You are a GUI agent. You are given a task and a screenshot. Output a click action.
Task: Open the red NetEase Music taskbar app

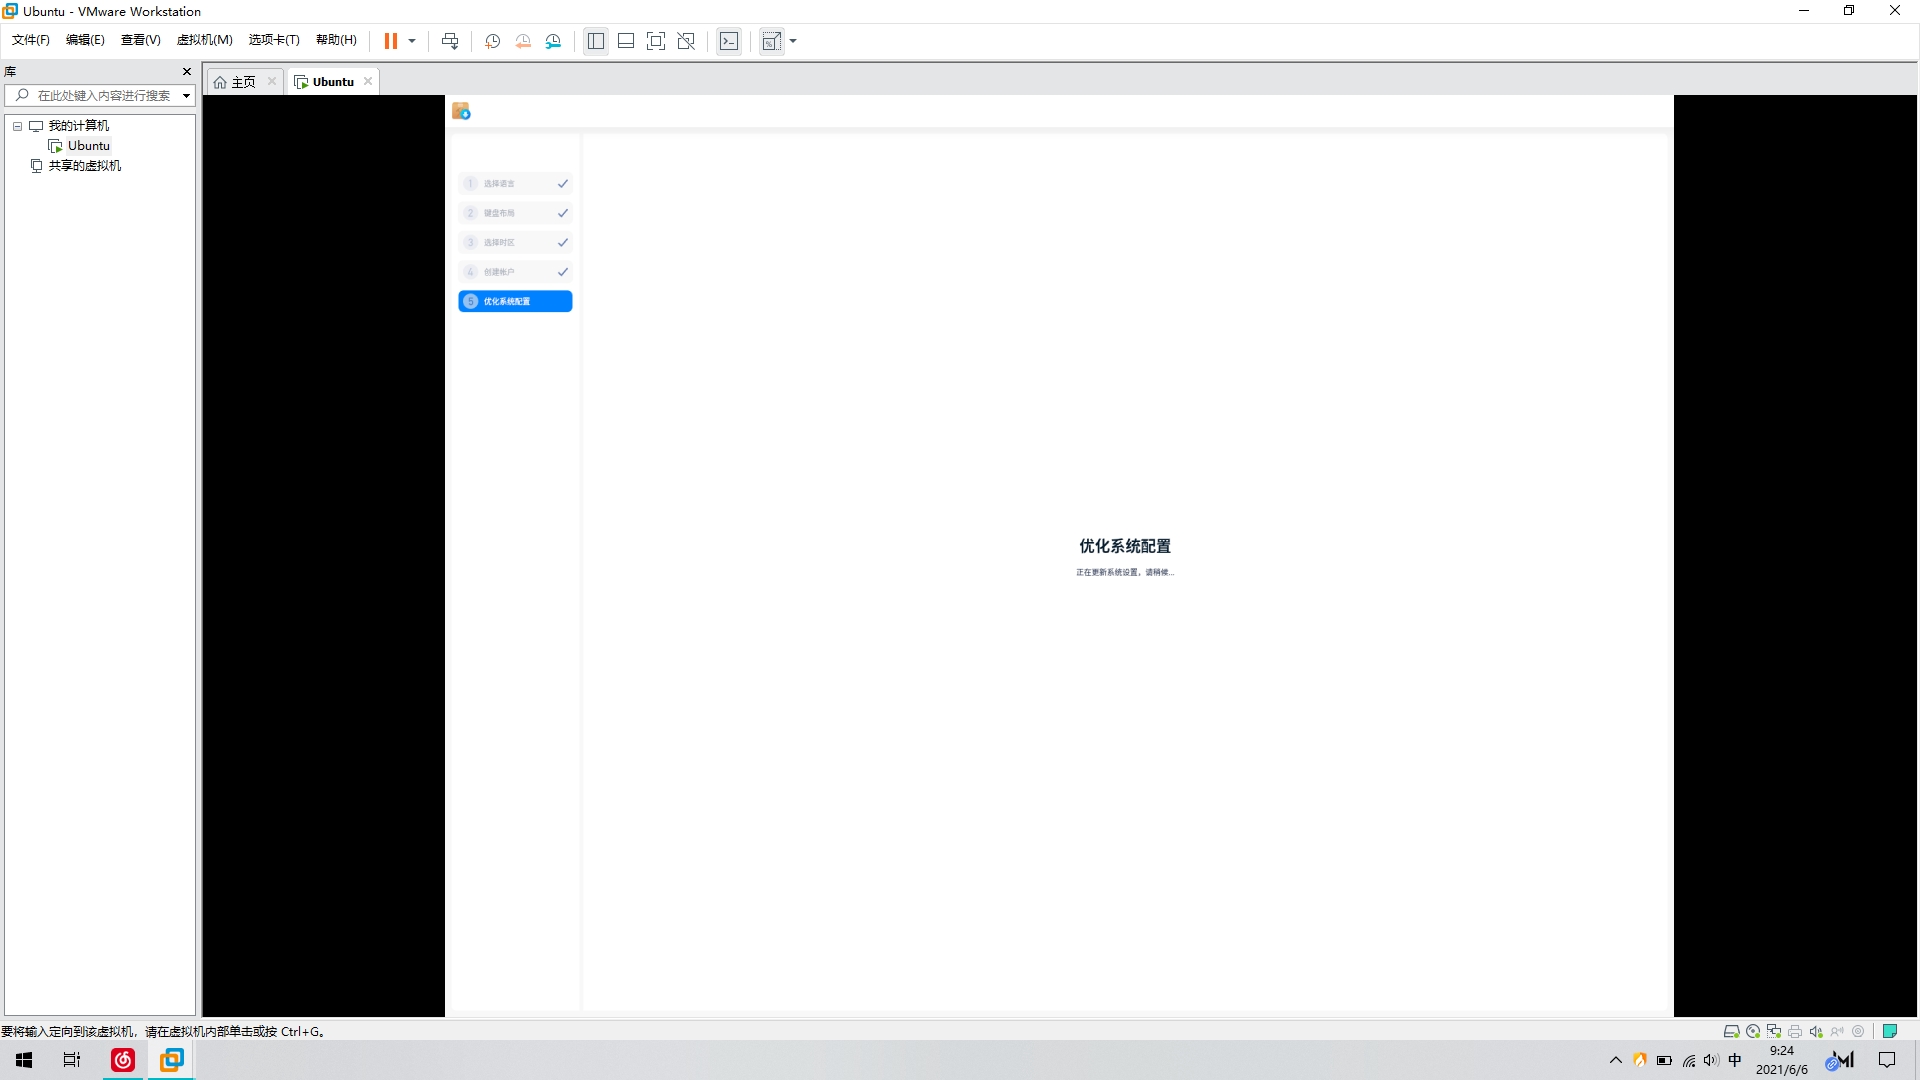(123, 1060)
